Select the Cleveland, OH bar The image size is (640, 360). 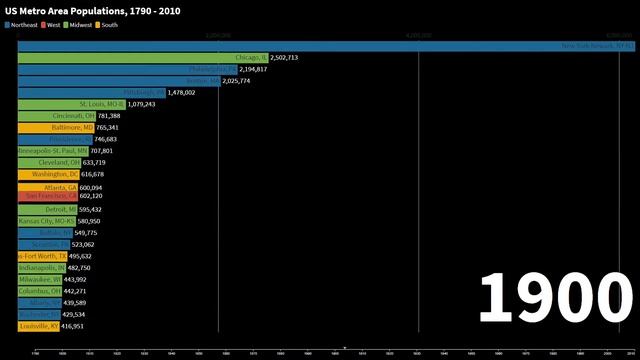(x=49, y=163)
